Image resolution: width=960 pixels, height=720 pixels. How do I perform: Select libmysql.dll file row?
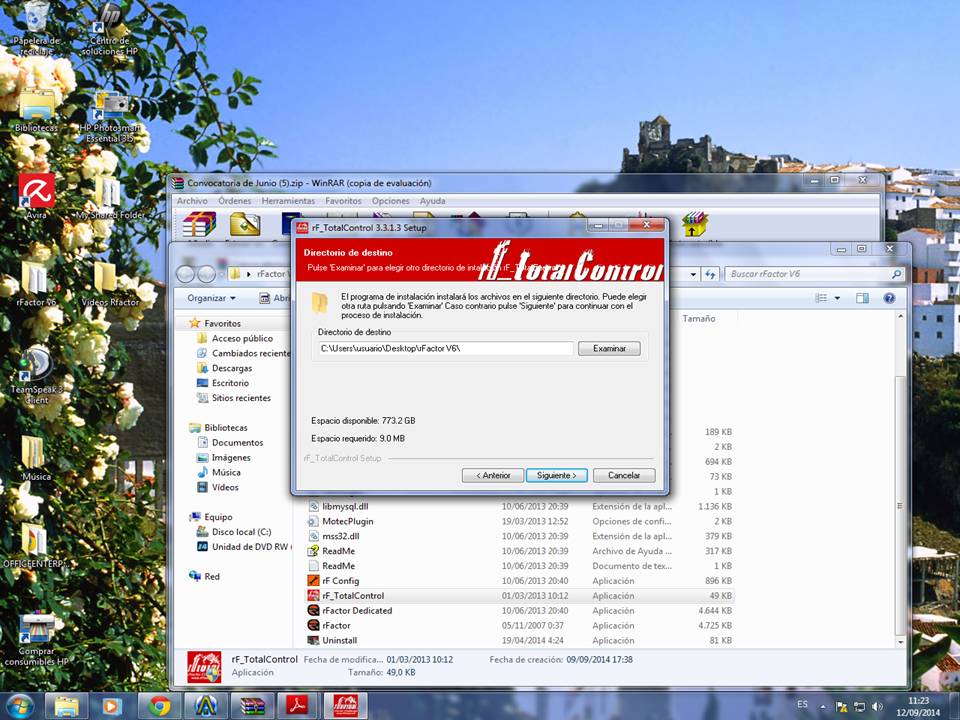coord(519,506)
